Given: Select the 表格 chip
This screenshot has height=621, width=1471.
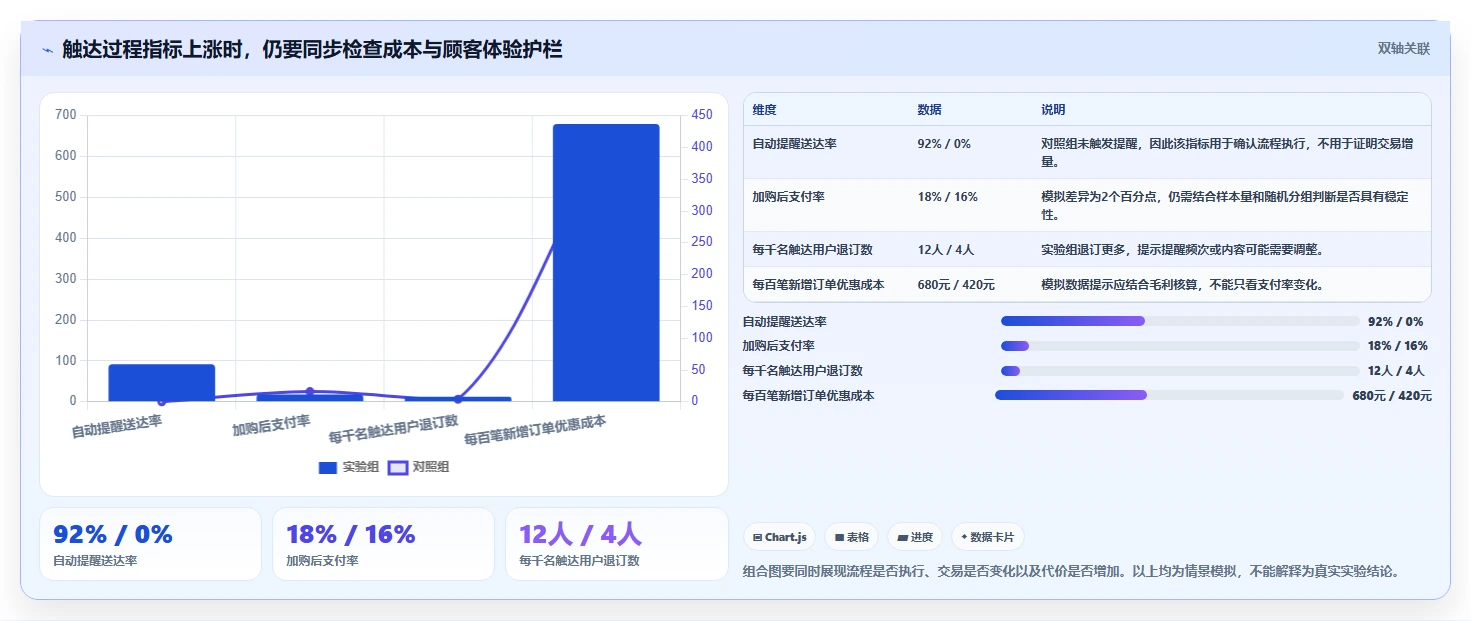Looking at the screenshot, I should [852, 537].
